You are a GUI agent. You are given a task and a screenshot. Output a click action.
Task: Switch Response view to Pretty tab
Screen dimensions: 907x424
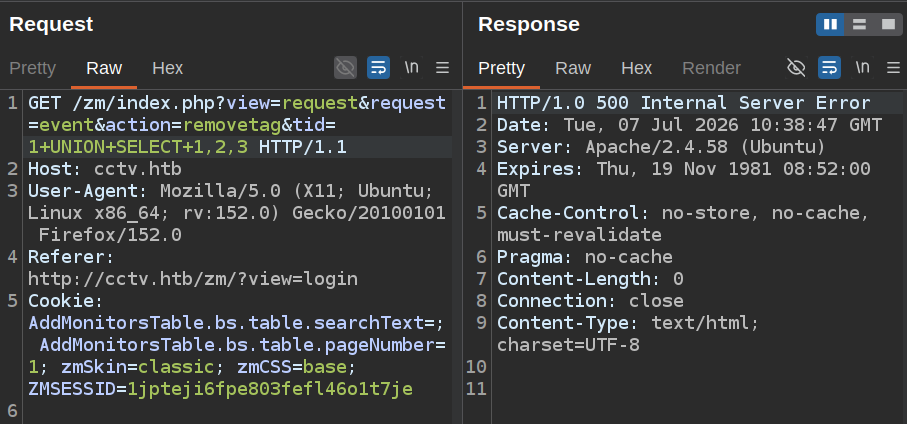pos(502,68)
